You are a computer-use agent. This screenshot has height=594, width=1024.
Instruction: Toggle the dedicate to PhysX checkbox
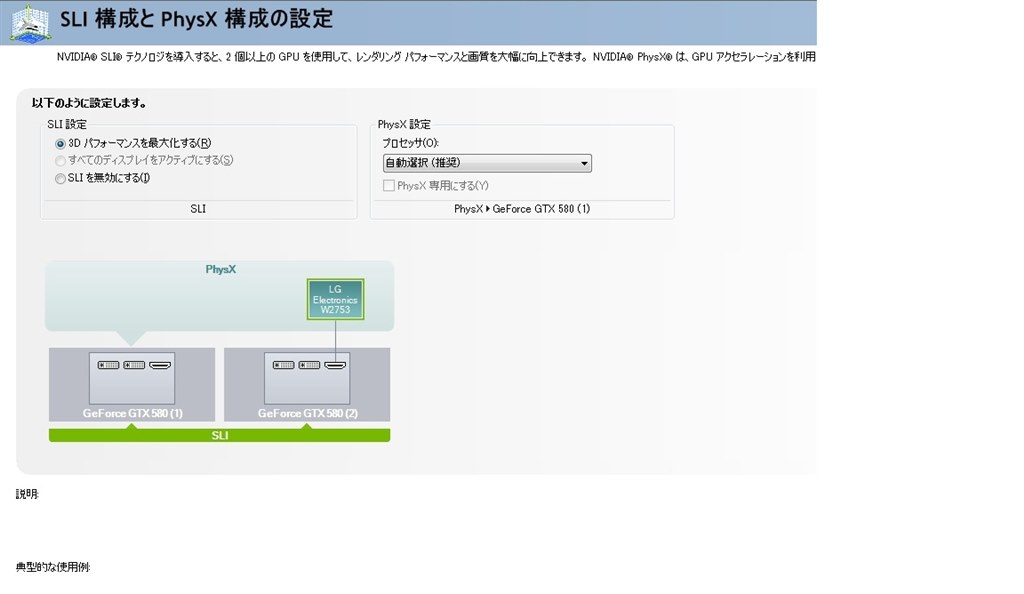(389, 185)
